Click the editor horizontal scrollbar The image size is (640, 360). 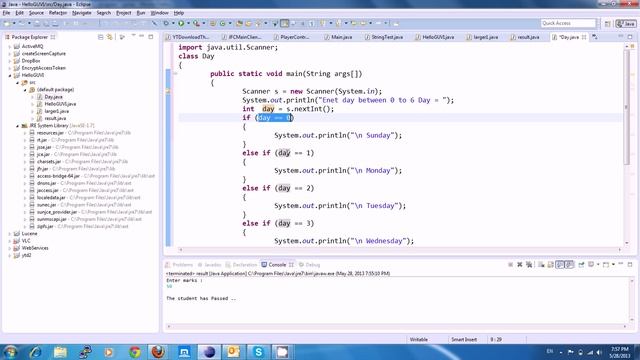coord(399,250)
